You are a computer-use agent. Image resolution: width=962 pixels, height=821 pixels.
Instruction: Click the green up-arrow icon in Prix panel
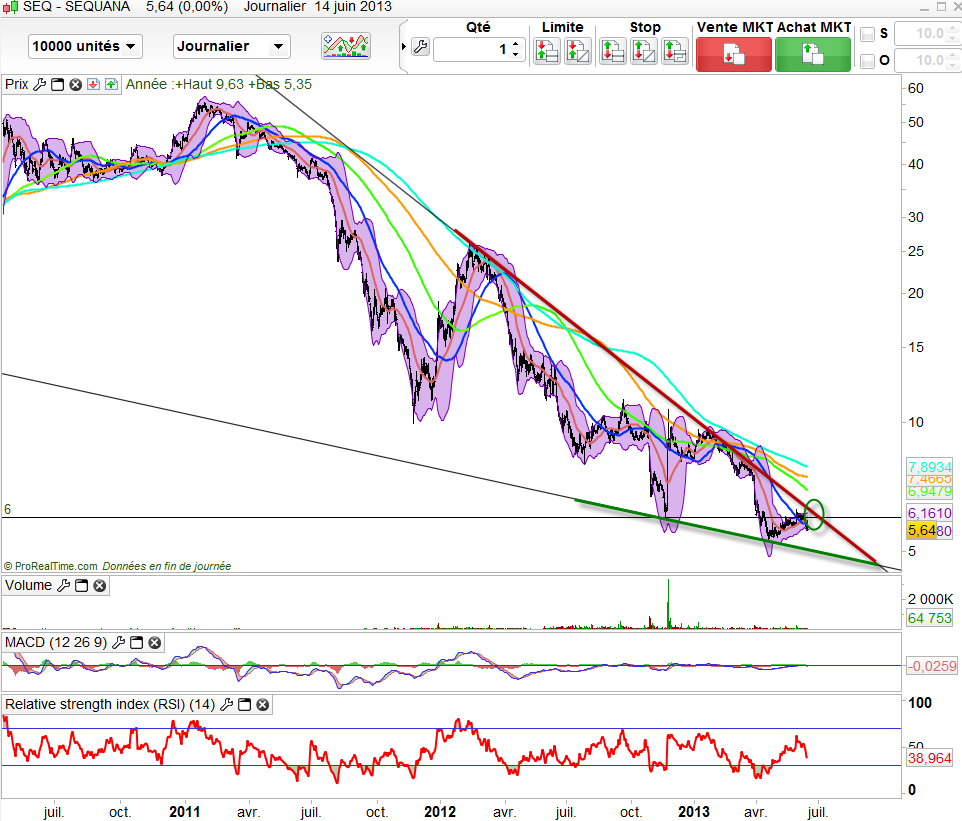[110, 85]
